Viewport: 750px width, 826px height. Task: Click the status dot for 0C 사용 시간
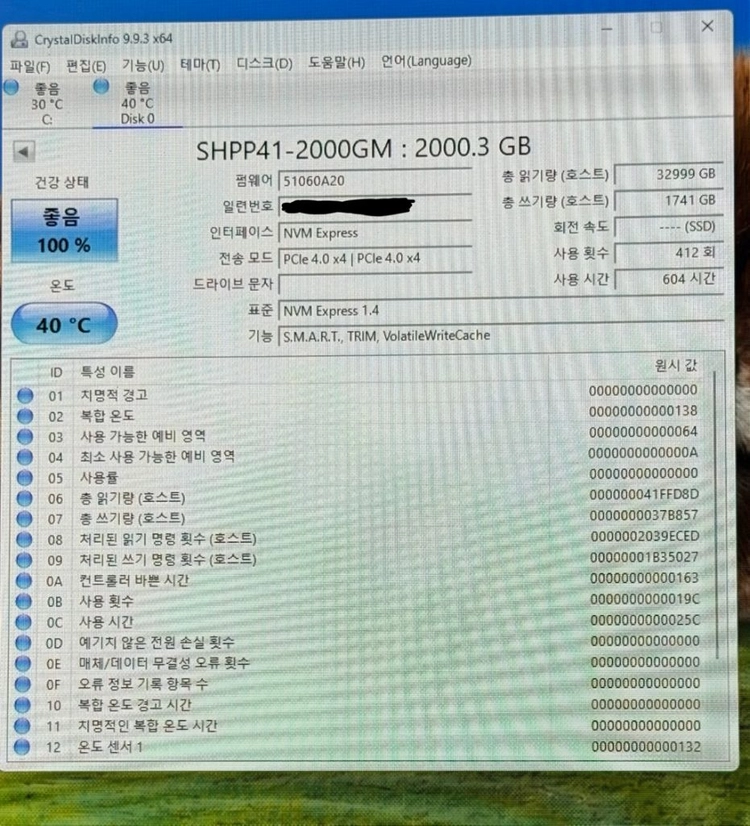click(x=23, y=622)
